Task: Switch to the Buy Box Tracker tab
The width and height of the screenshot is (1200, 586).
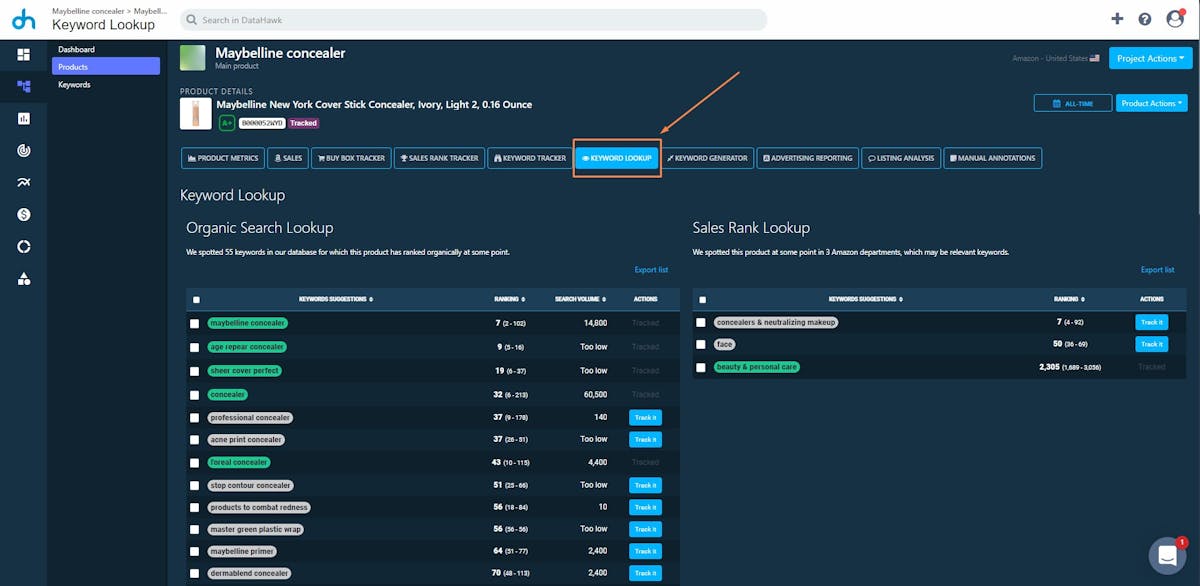Action: pos(350,158)
